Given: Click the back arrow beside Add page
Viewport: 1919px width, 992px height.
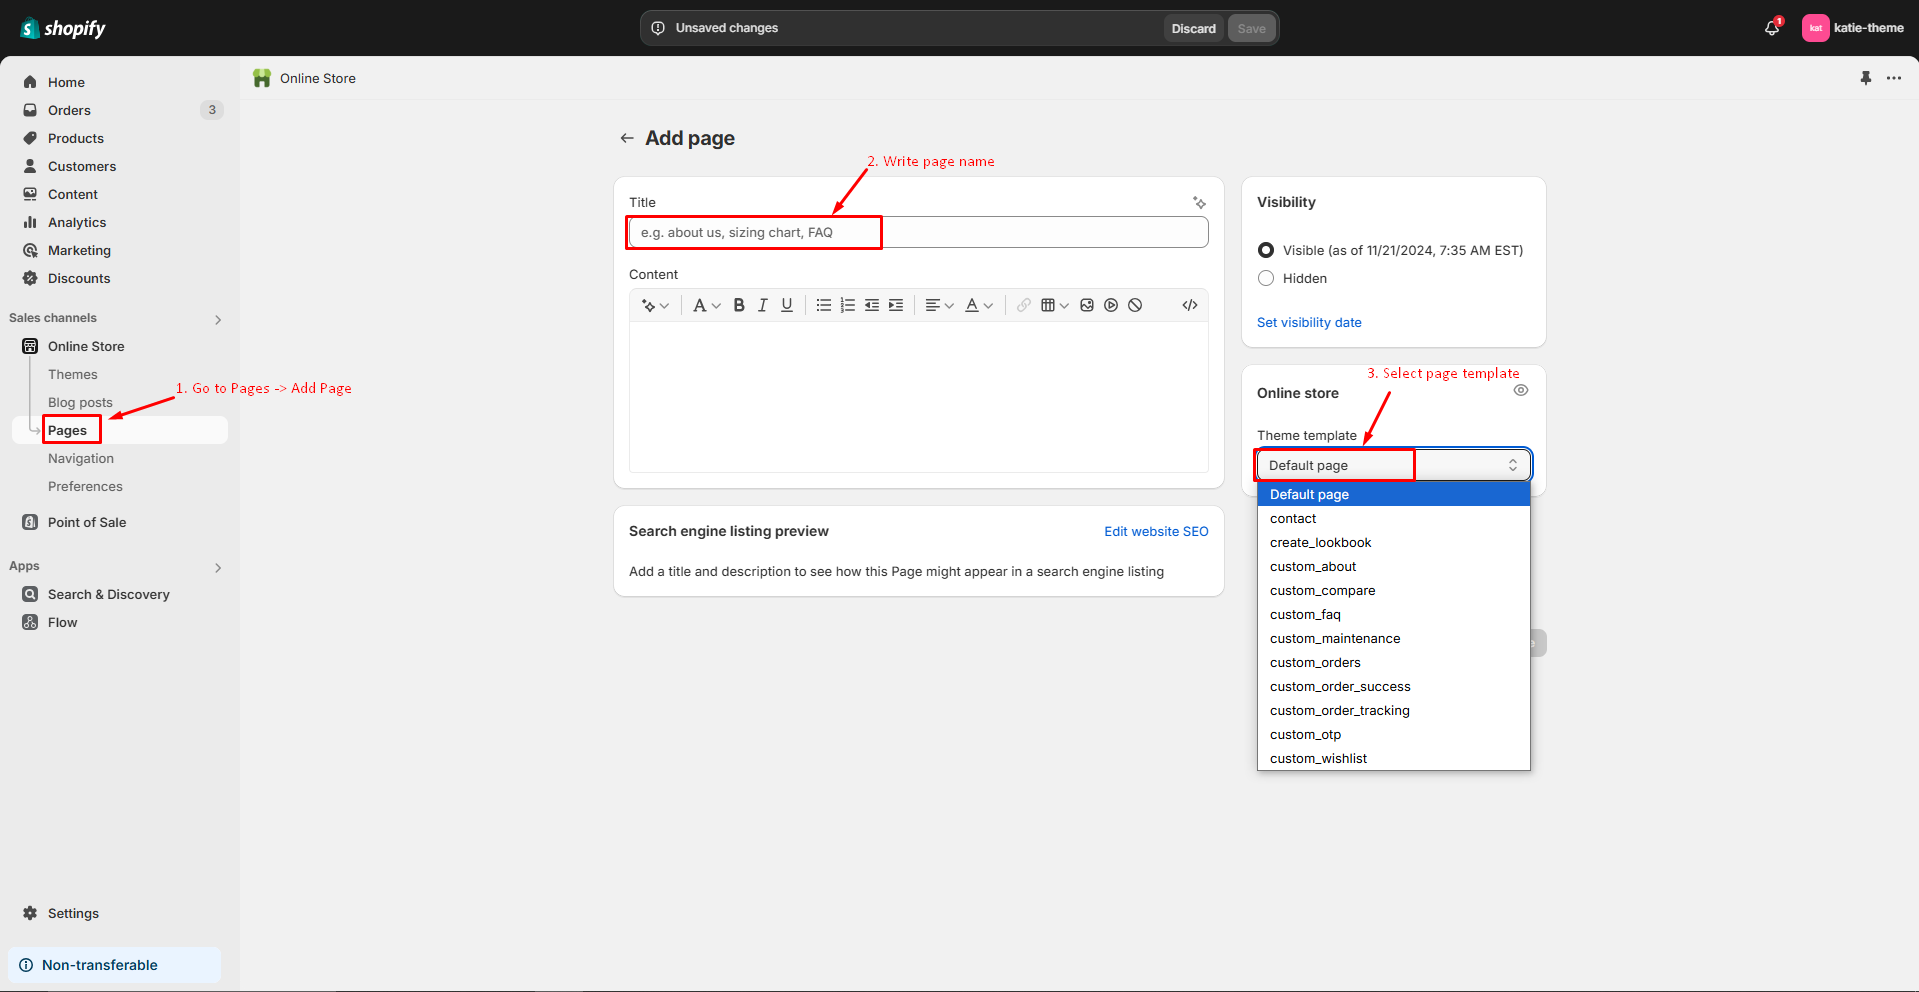Looking at the screenshot, I should pos(627,138).
